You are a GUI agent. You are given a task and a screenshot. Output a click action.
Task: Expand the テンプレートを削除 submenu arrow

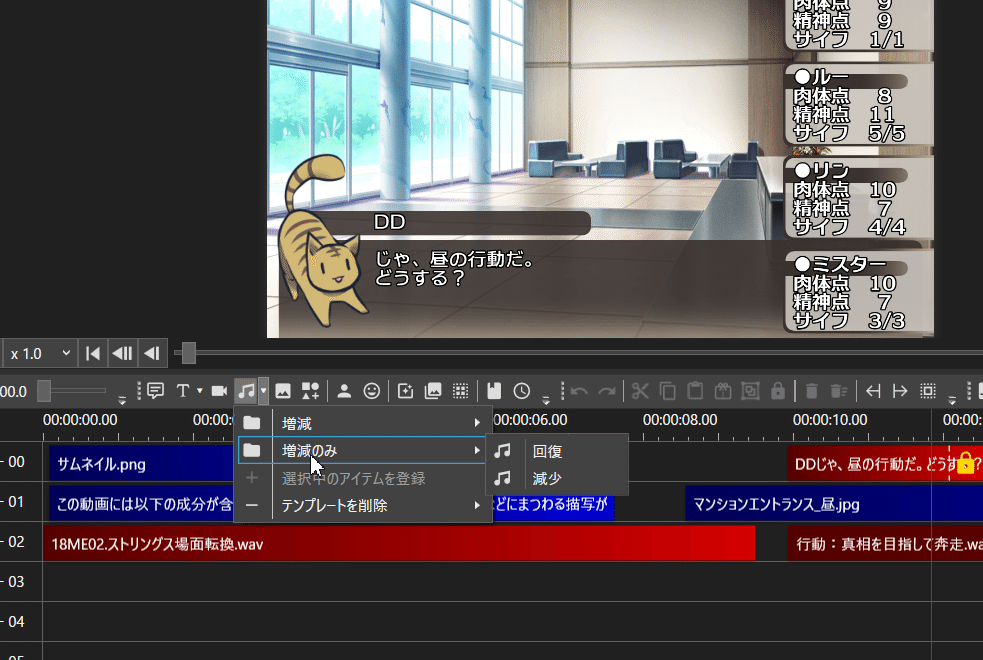pyautogui.click(x=477, y=505)
